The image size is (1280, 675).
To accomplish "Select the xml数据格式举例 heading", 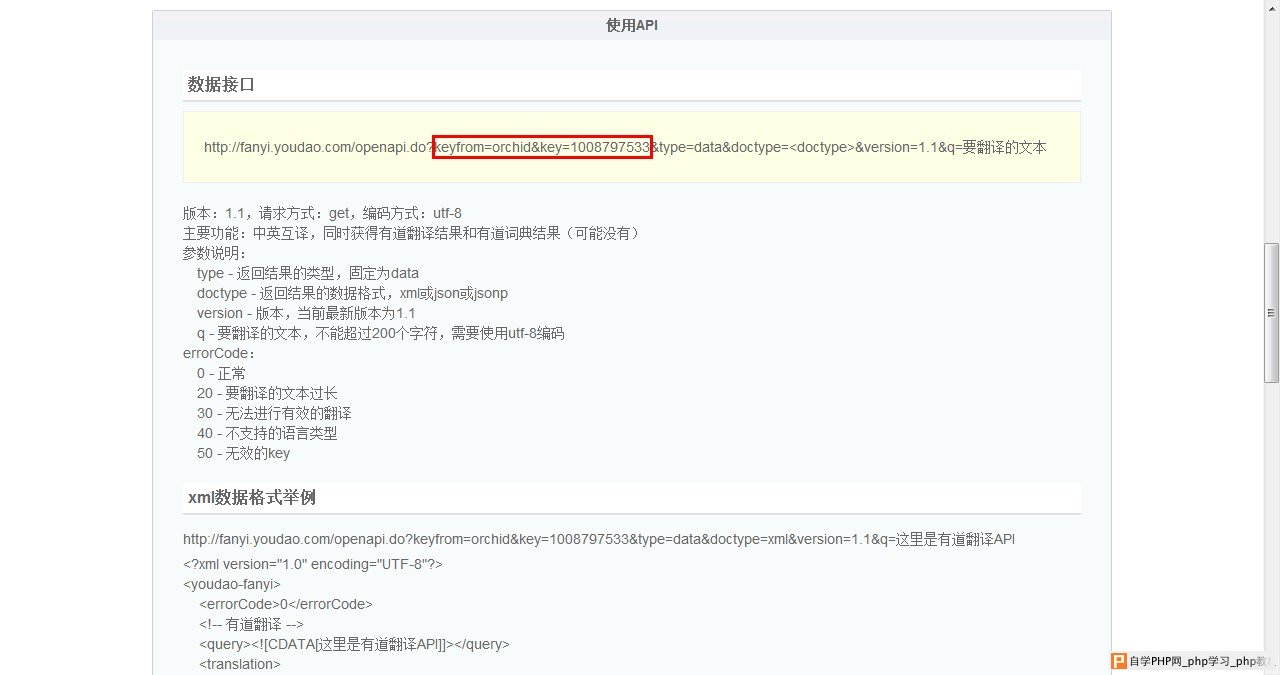I will (x=252, y=498).
